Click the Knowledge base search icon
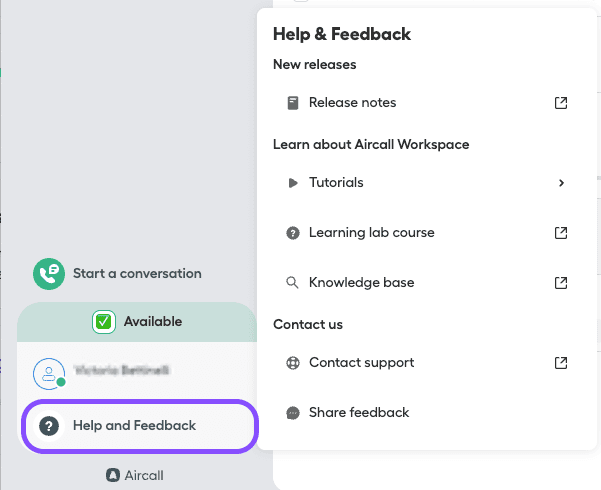 (x=293, y=283)
